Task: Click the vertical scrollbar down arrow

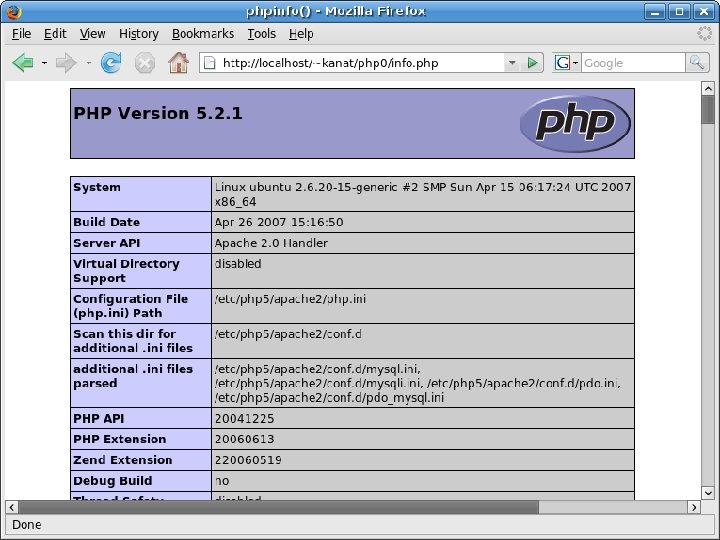Action: [x=708, y=493]
